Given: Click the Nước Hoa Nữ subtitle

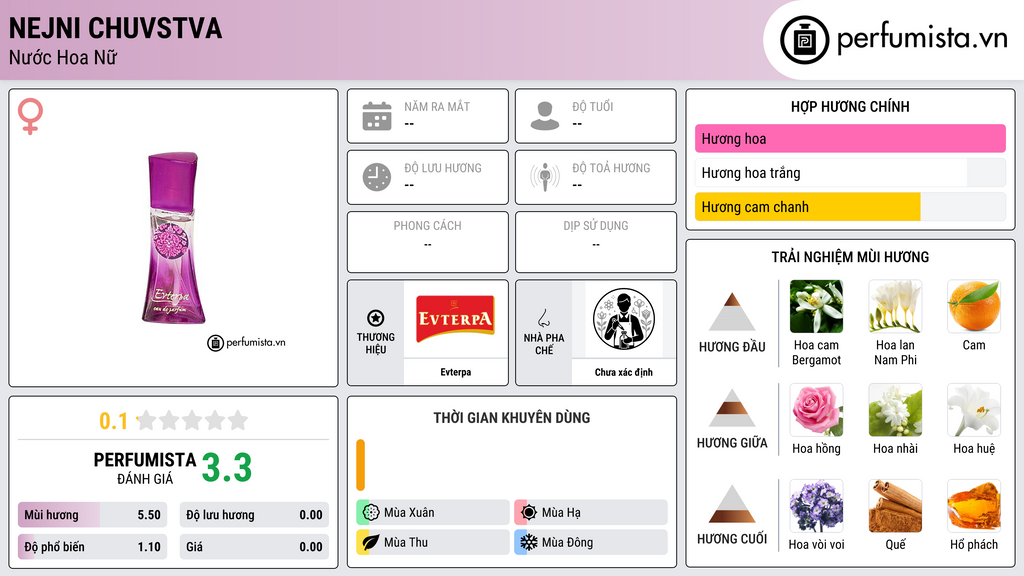Looking at the screenshot, I should point(63,57).
